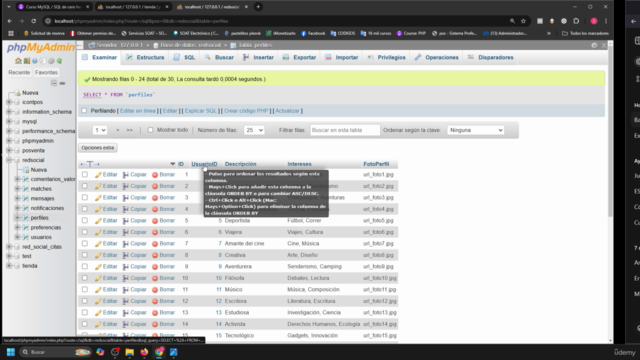Click the usuarios table icon in sidebar

[x=26, y=237]
